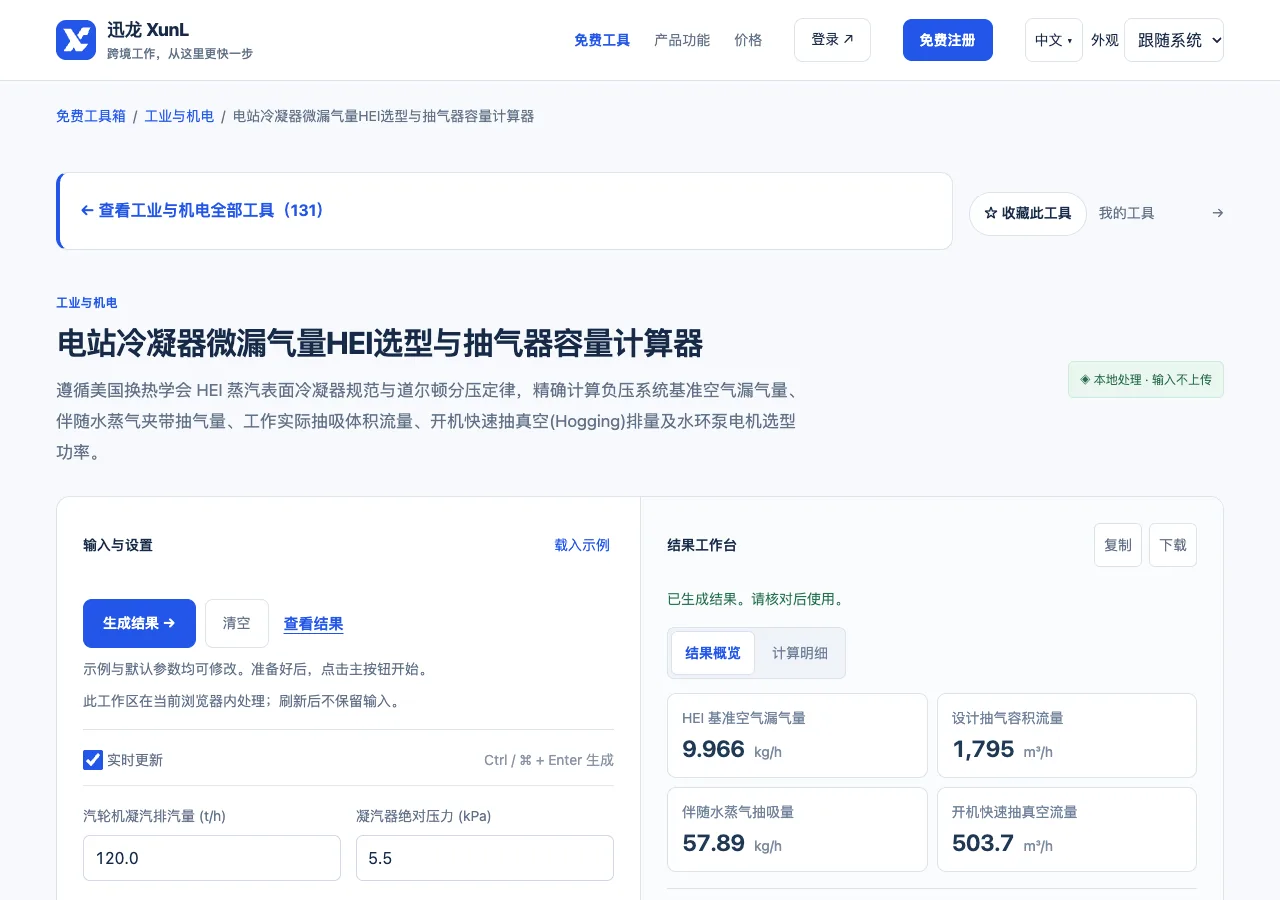Click the 57.89 kg/h result value
This screenshot has height=900, width=1280.
tap(732, 843)
